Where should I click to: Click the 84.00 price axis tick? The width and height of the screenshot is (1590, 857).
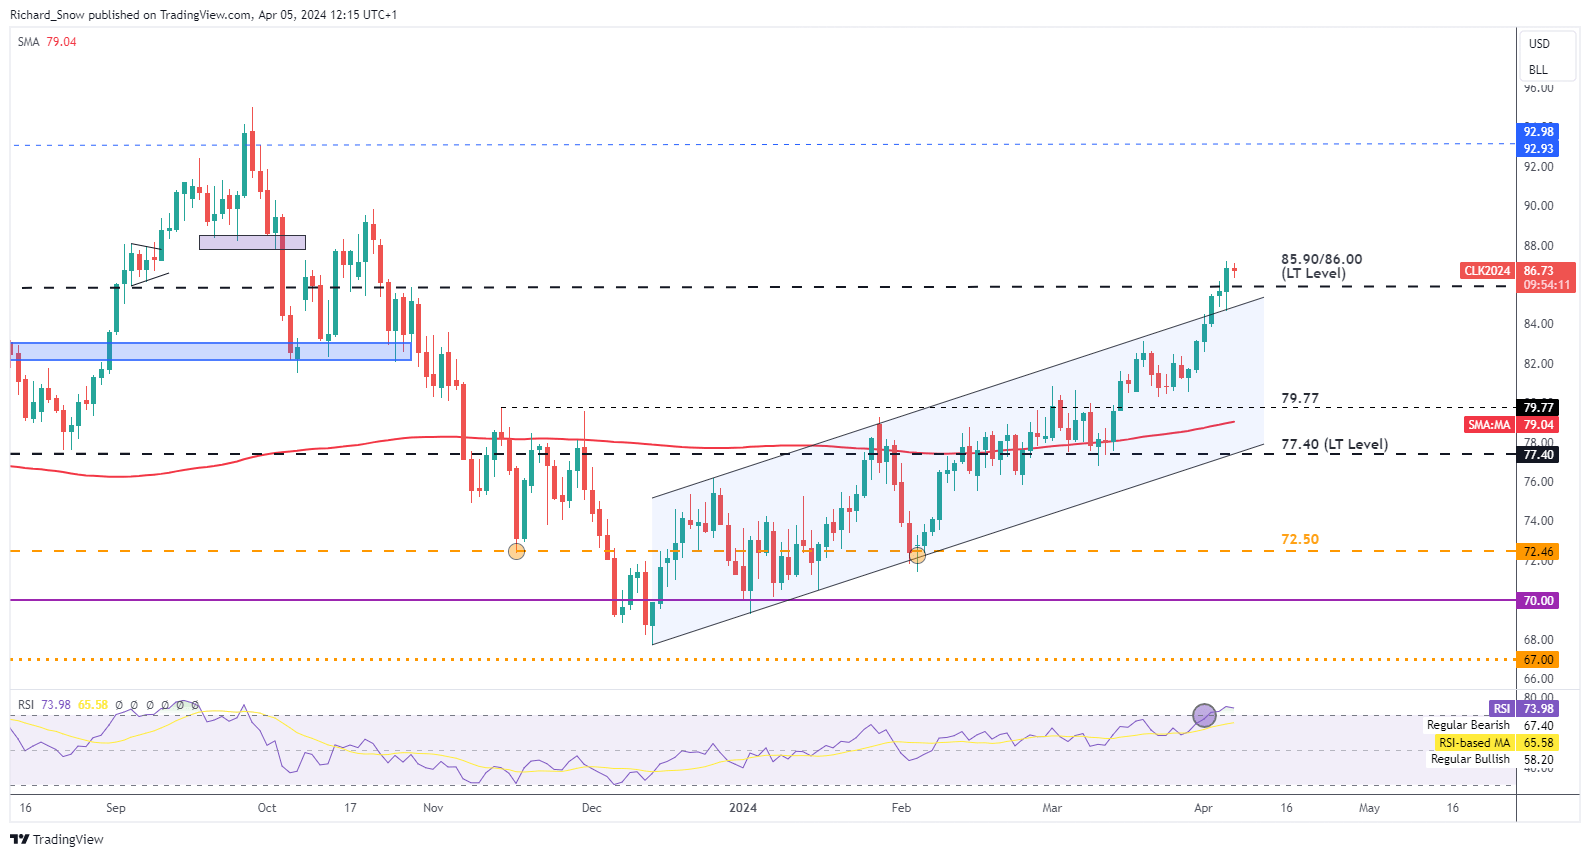[1538, 324]
